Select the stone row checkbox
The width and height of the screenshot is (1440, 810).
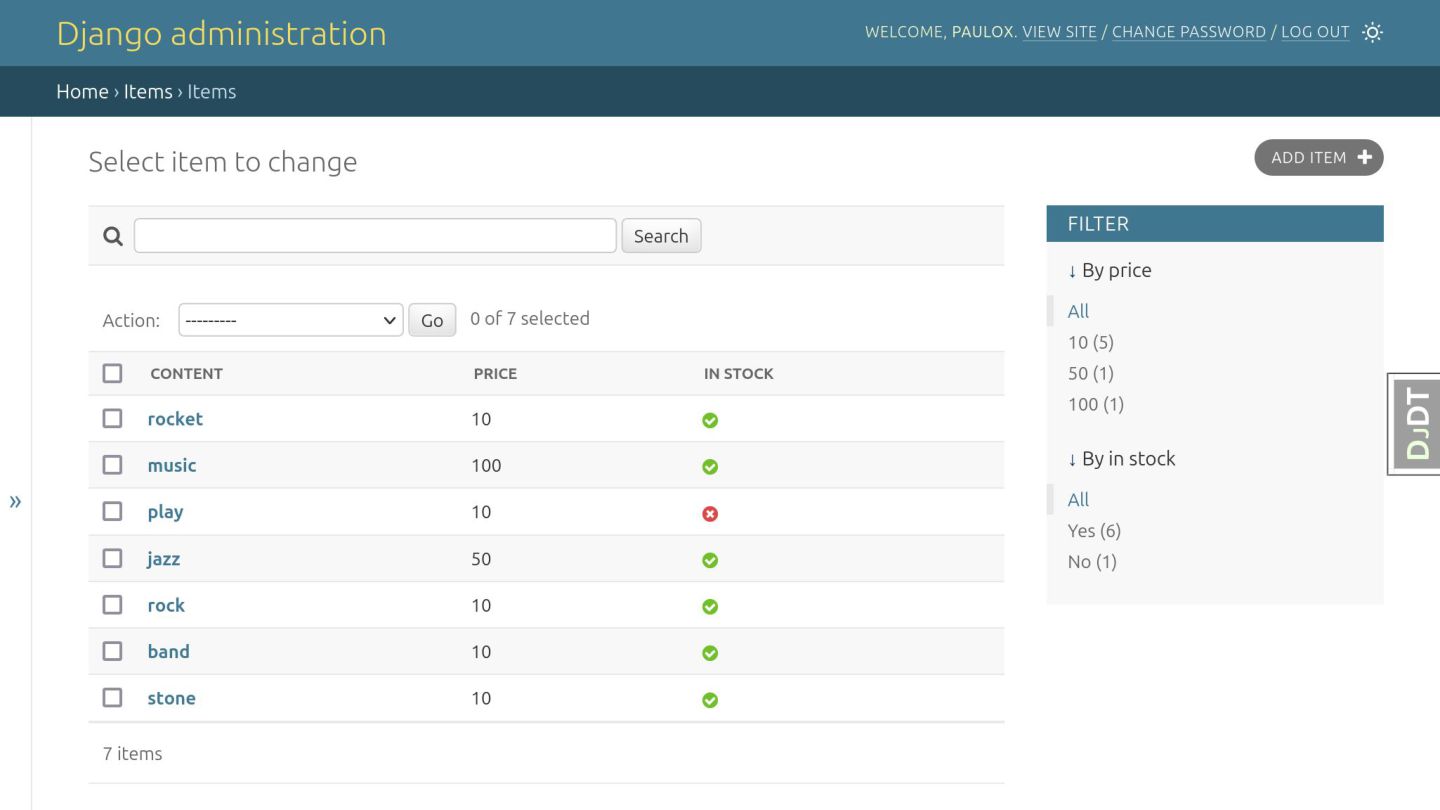pyautogui.click(x=112, y=698)
